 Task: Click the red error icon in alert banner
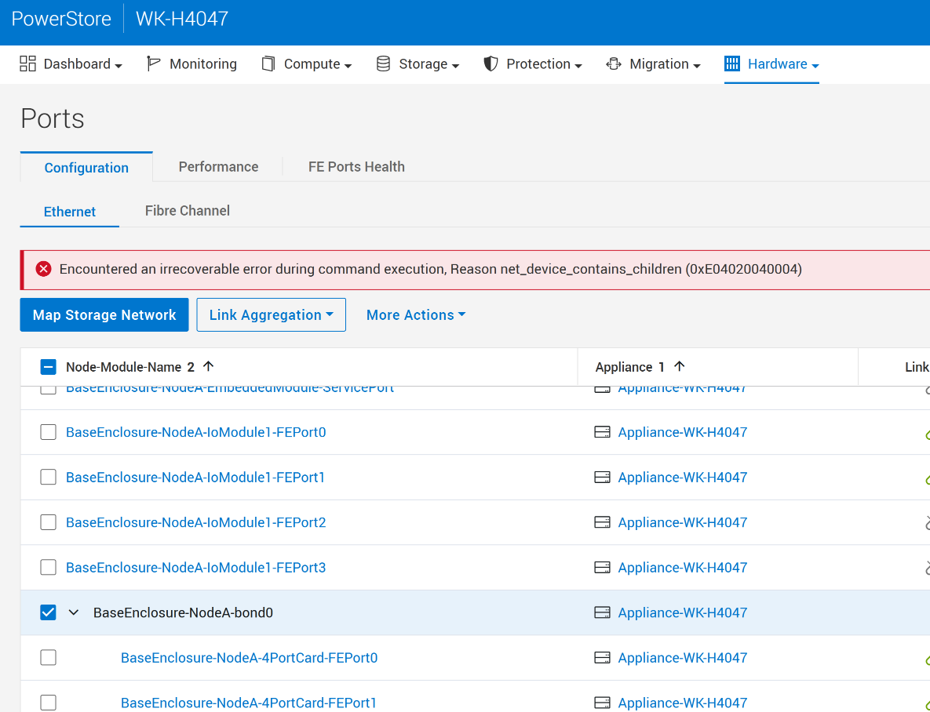coord(43,269)
